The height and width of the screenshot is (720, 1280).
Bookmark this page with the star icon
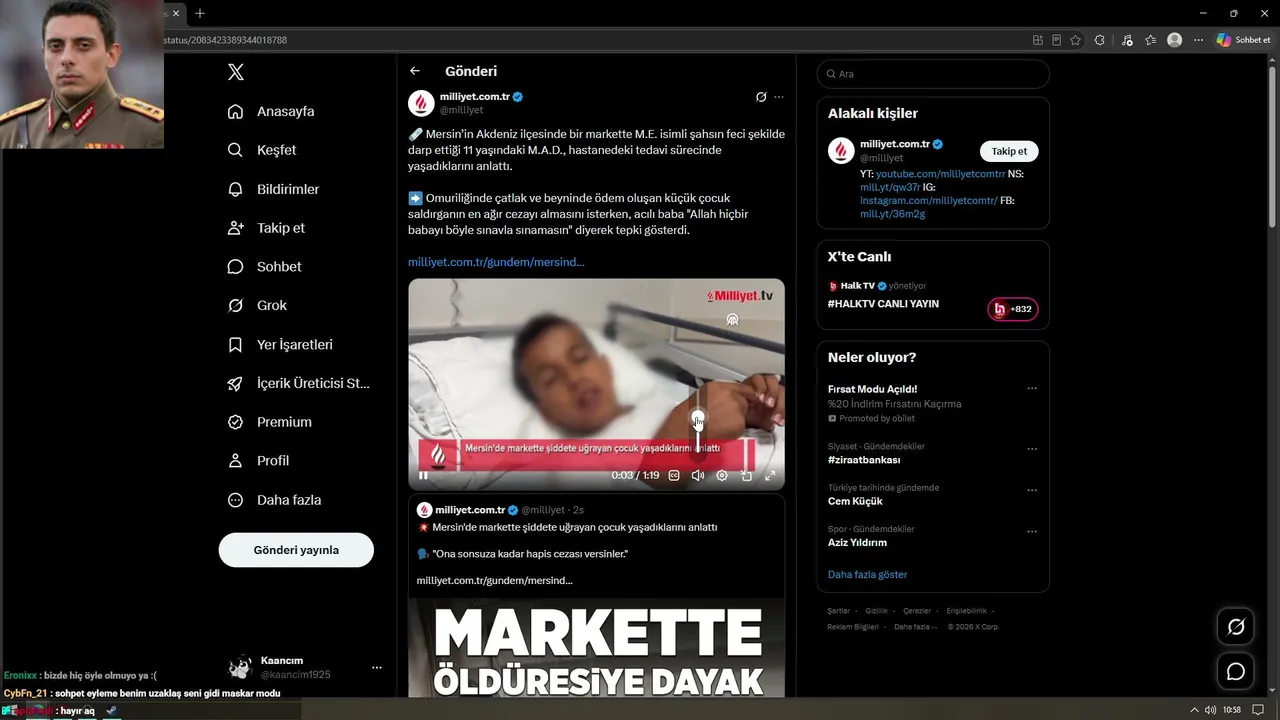click(x=1075, y=40)
